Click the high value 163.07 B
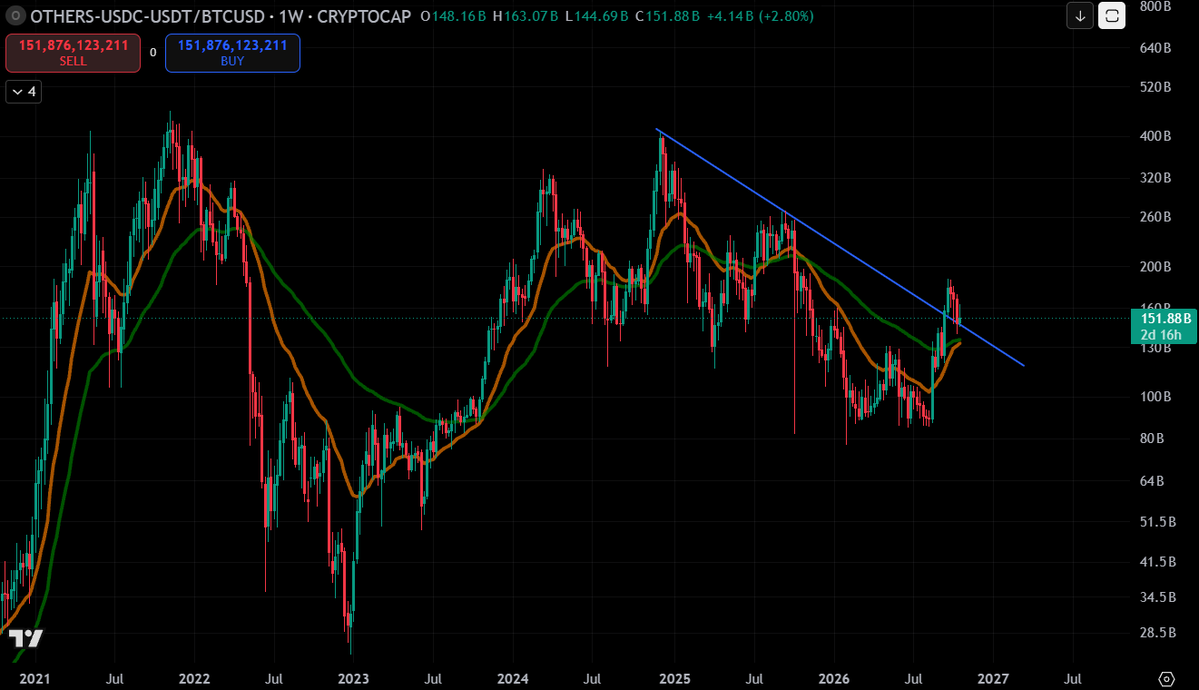Screen dimensions: 1199x690 531,16
